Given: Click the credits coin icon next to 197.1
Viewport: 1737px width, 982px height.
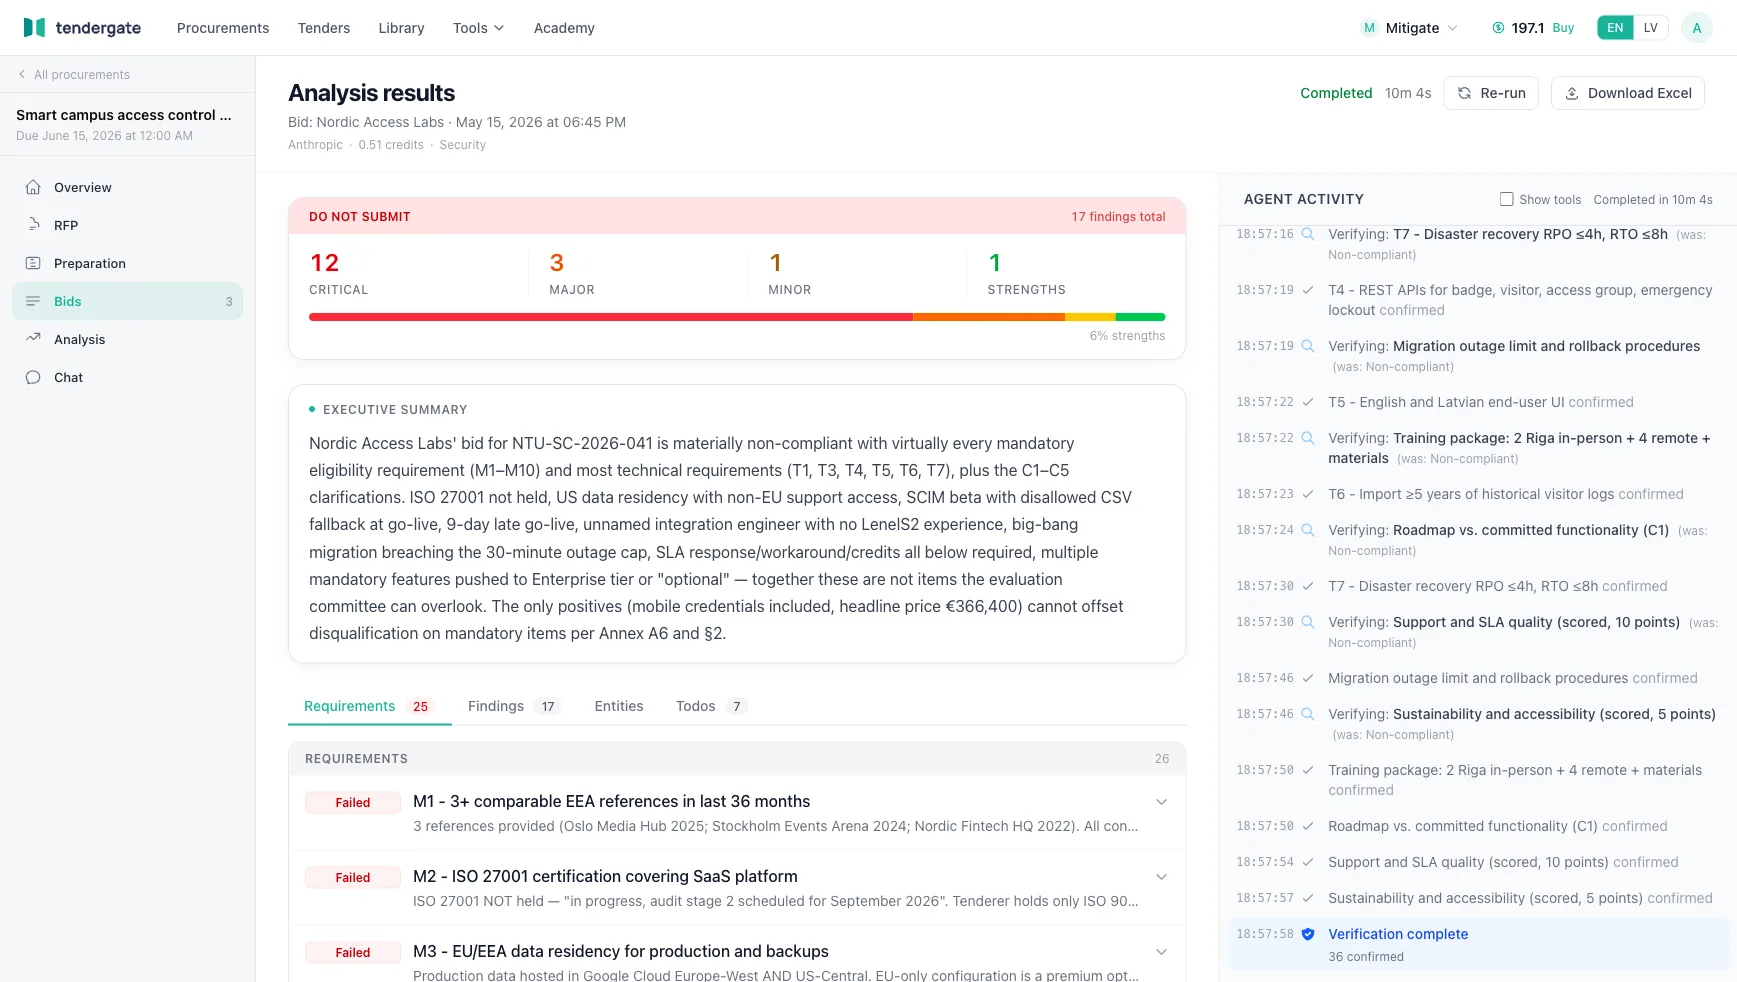Looking at the screenshot, I should tap(1498, 28).
